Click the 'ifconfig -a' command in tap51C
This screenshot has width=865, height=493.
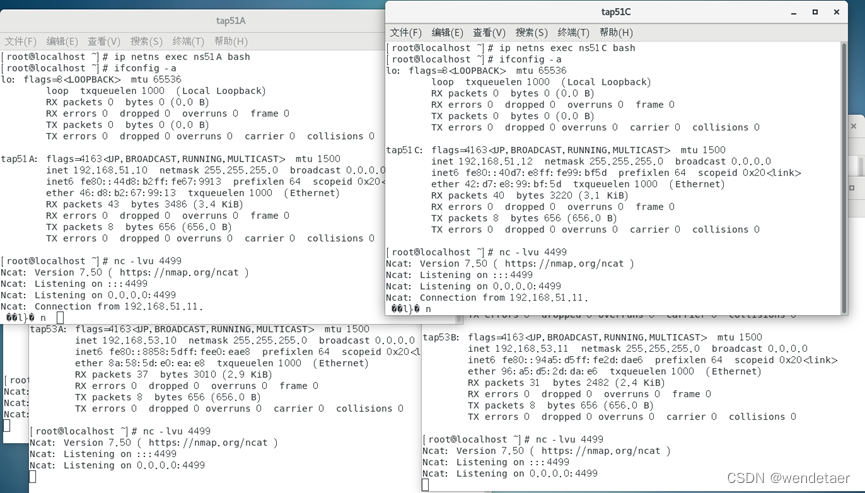click(530, 59)
